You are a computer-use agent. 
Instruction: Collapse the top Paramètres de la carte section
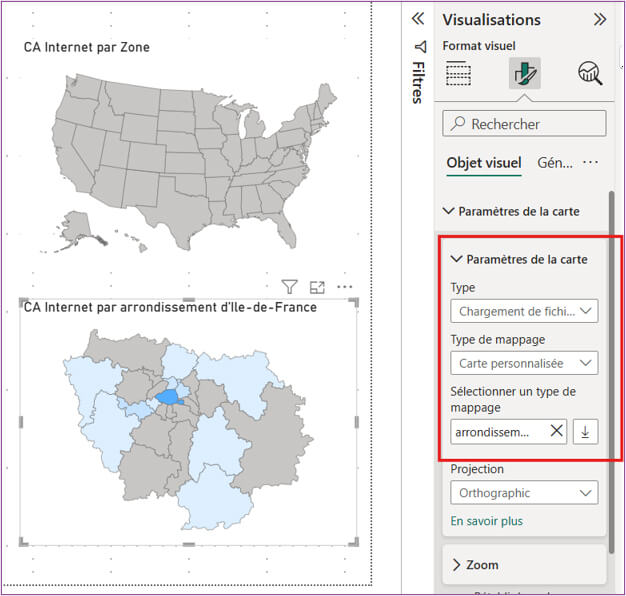click(449, 211)
